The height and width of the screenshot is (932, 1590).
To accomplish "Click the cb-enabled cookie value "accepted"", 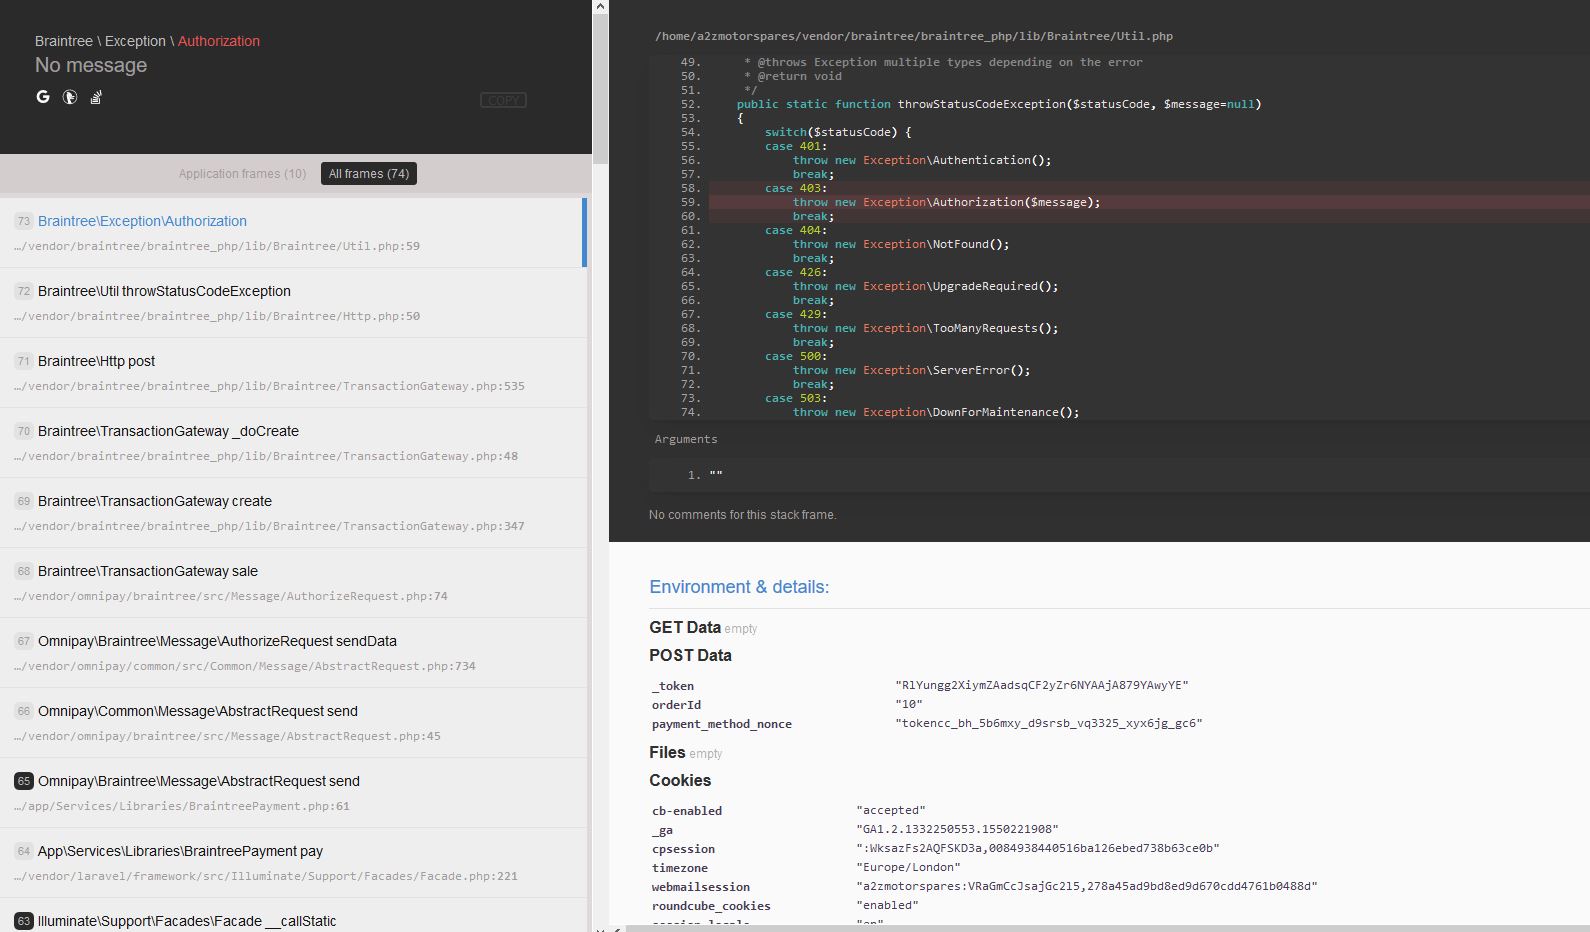I will pyautogui.click(x=890, y=810).
